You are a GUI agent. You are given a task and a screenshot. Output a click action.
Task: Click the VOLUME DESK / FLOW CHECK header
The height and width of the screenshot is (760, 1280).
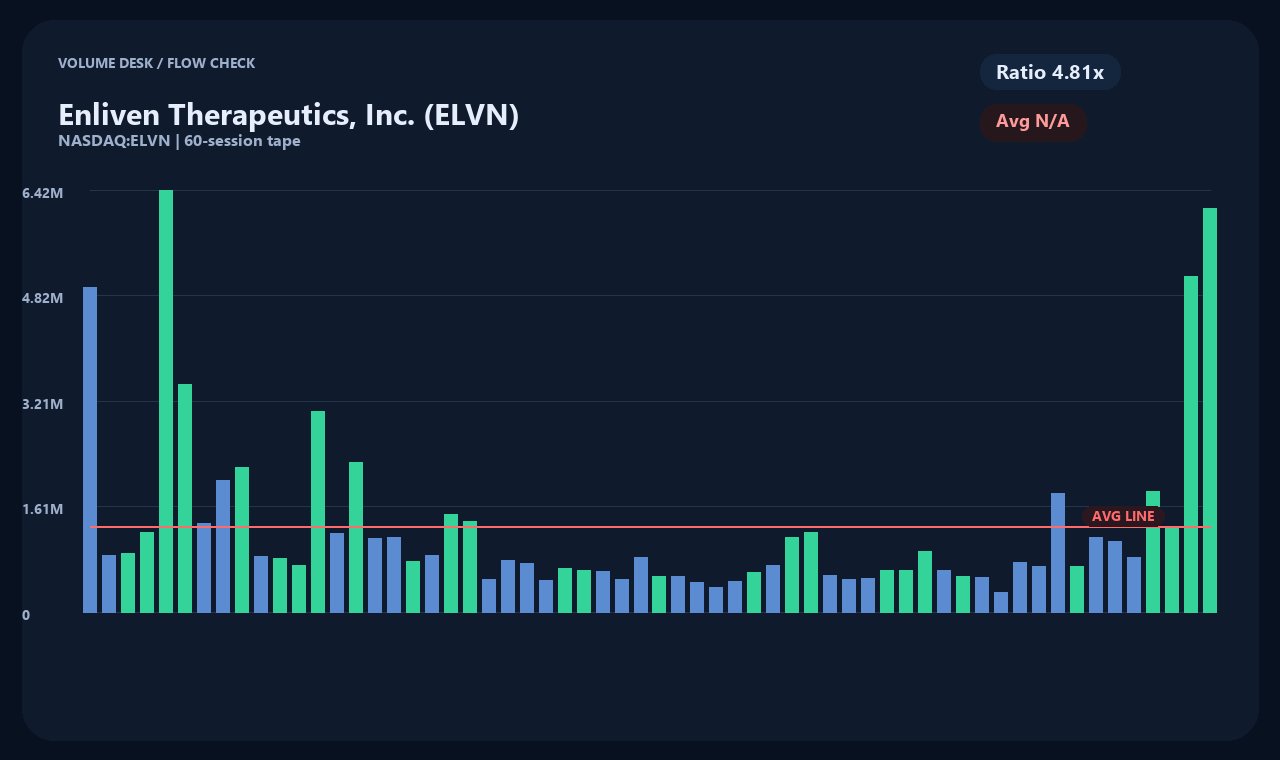click(x=156, y=63)
